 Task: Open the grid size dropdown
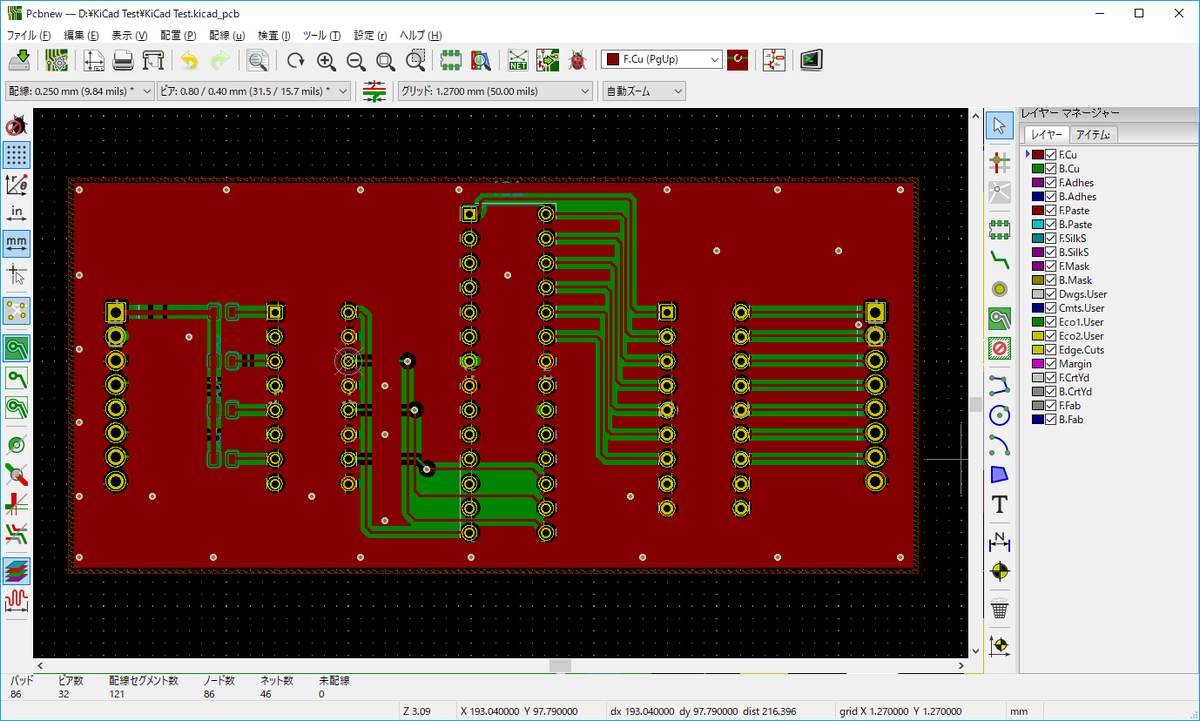coord(496,91)
